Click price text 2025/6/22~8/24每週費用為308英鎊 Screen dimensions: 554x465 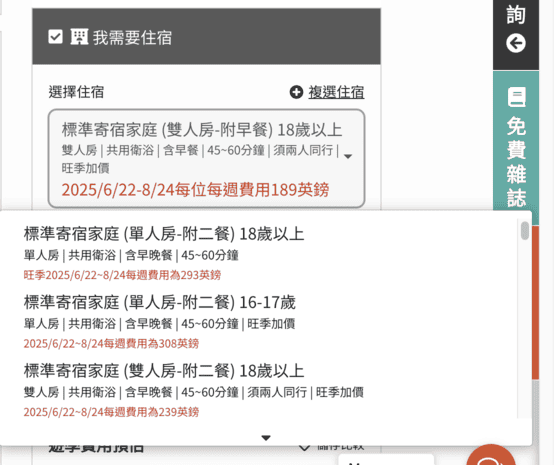[111, 343]
